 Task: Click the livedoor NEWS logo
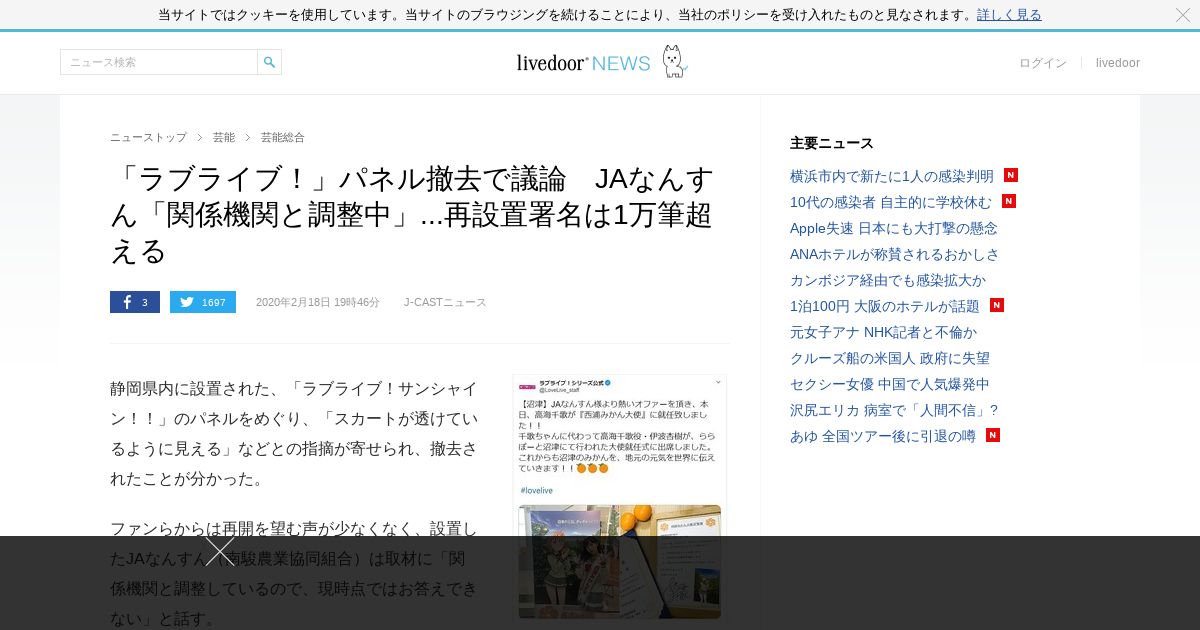602,62
